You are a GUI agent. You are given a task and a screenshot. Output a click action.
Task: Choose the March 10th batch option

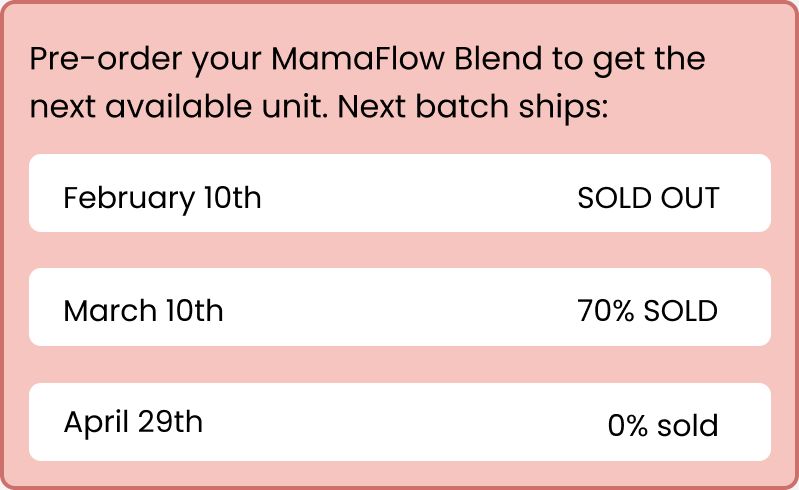pos(400,307)
